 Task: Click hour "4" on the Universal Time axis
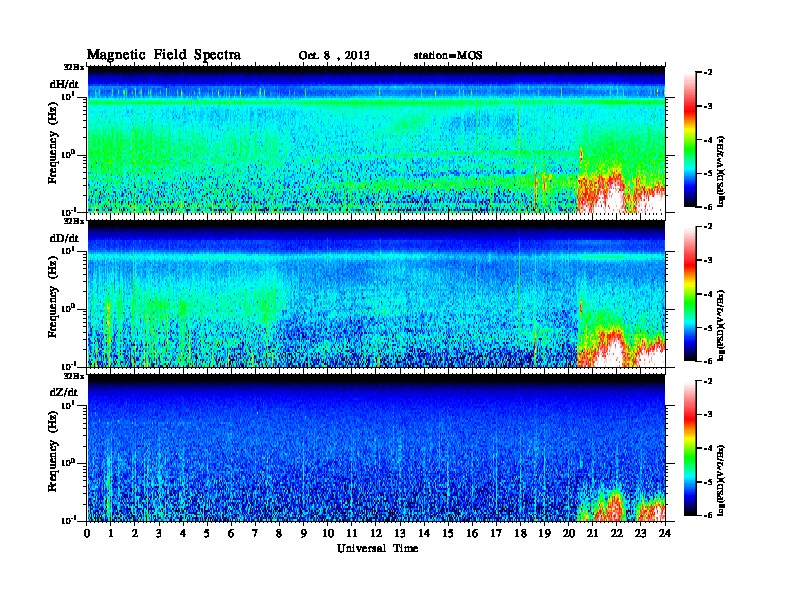pos(183,533)
